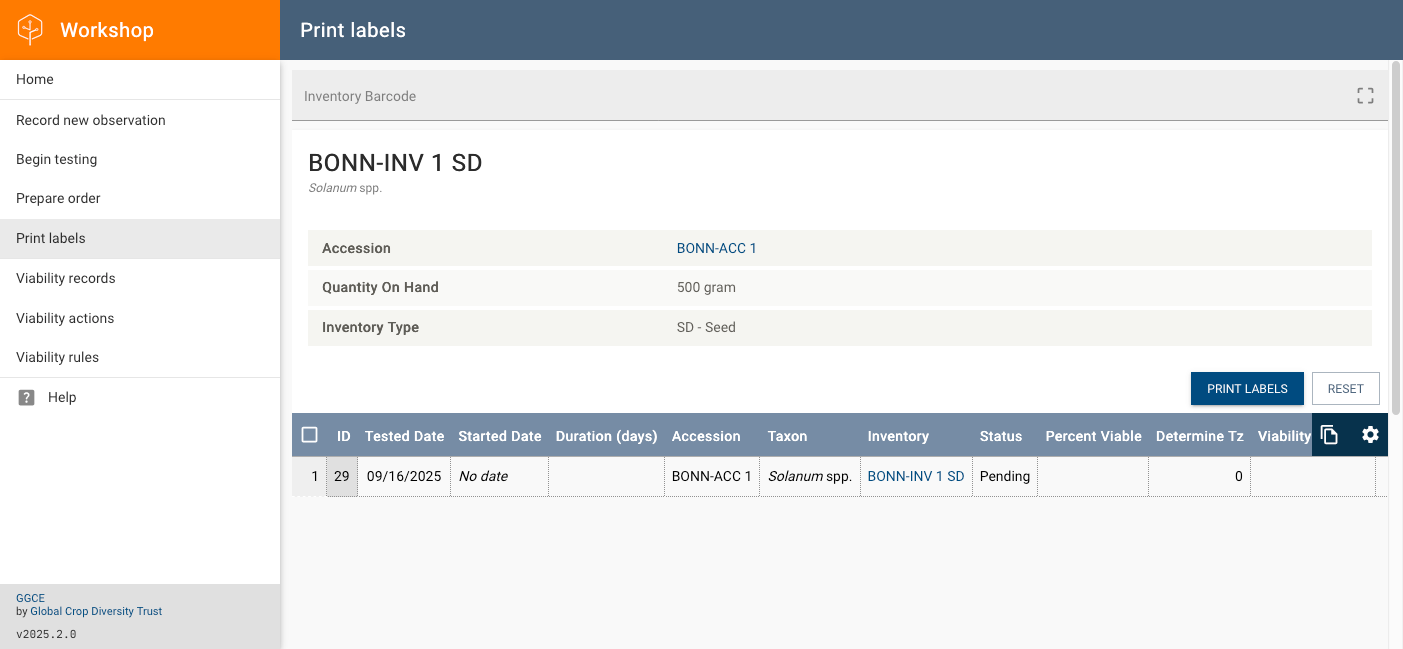Click ID cell with value 29
The image size is (1403, 649).
click(x=342, y=476)
